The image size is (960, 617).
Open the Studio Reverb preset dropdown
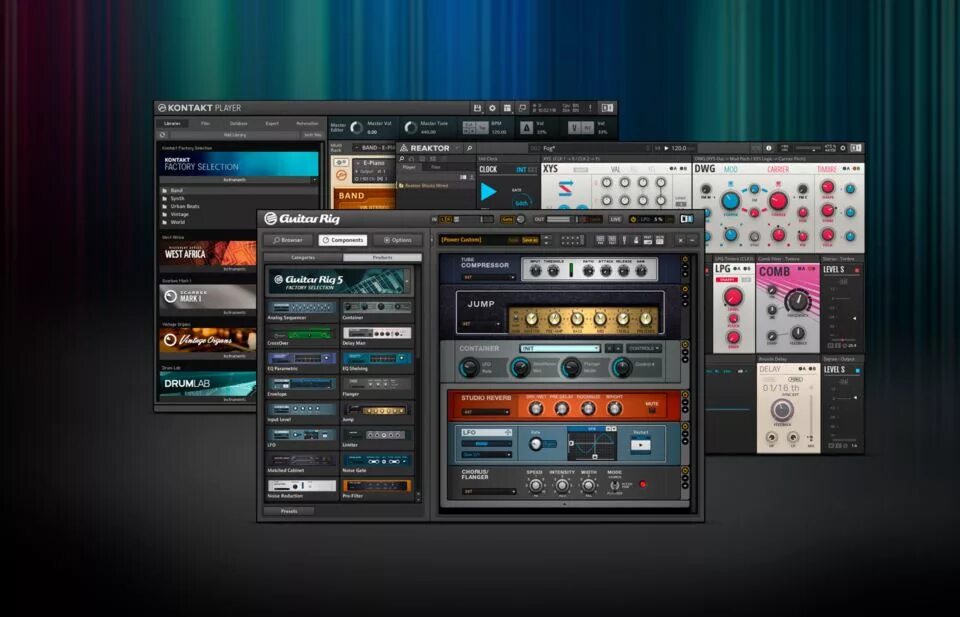[x=486, y=412]
